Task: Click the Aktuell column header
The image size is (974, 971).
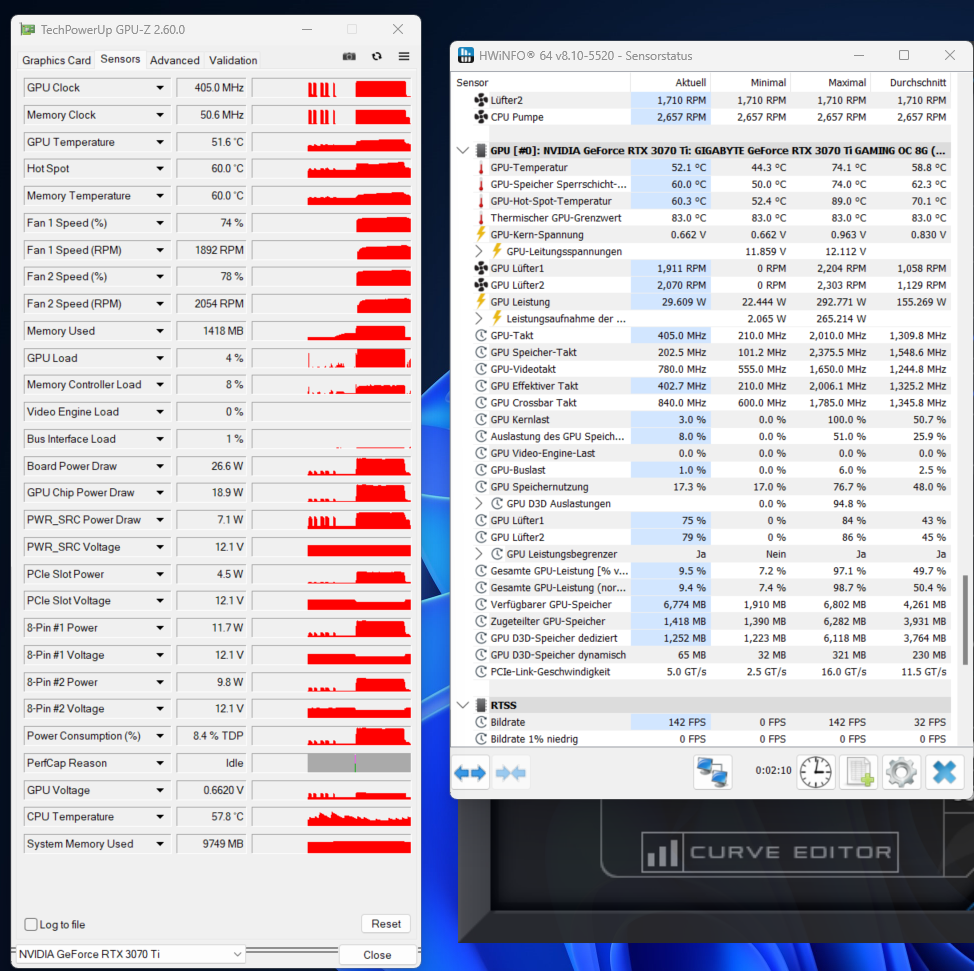Action: (669, 83)
